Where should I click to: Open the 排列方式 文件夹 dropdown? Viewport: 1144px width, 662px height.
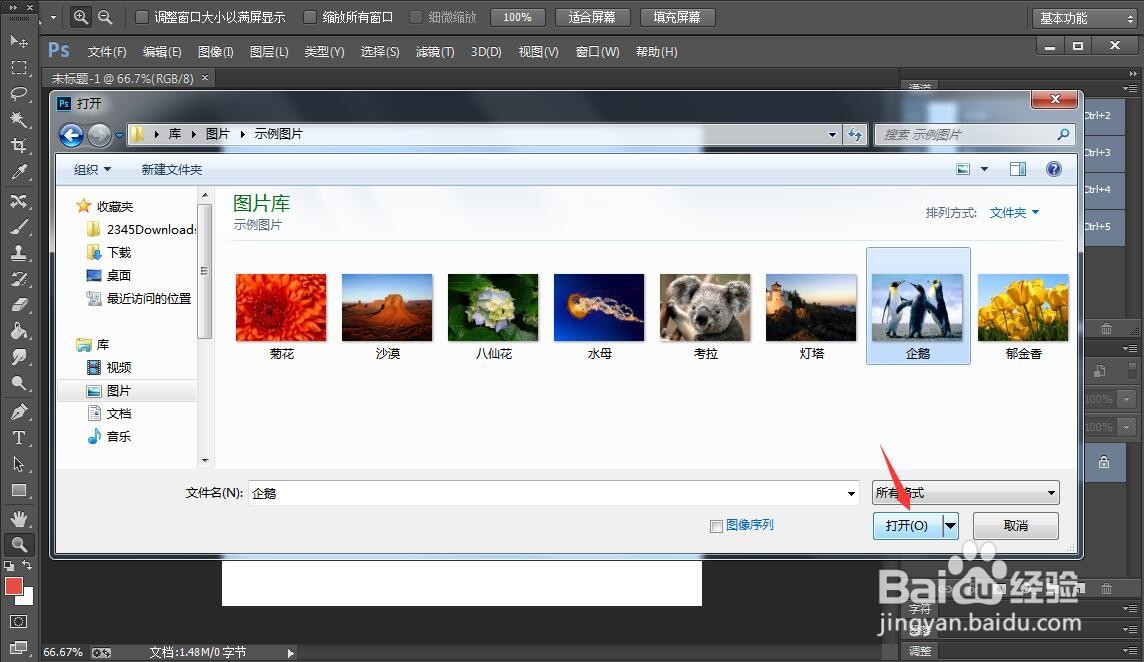tap(1013, 212)
